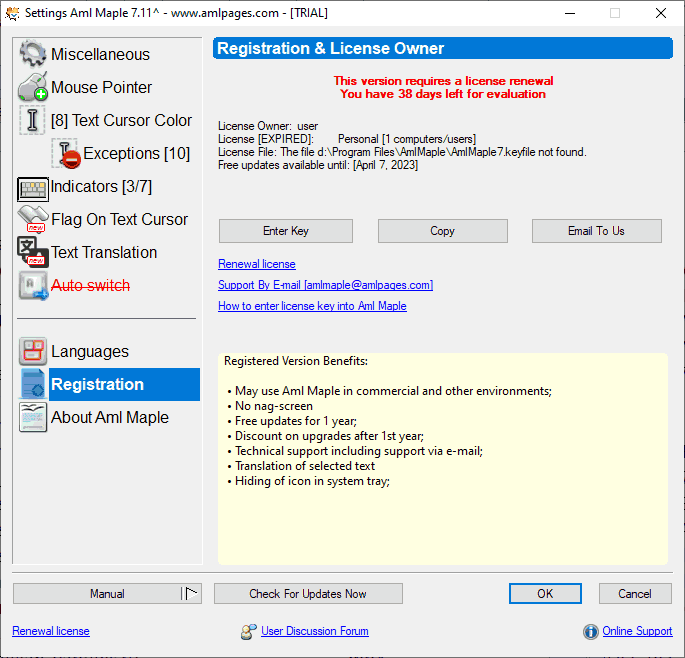685x658 pixels.
Task: Click the License File path text
Action: tap(402, 152)
